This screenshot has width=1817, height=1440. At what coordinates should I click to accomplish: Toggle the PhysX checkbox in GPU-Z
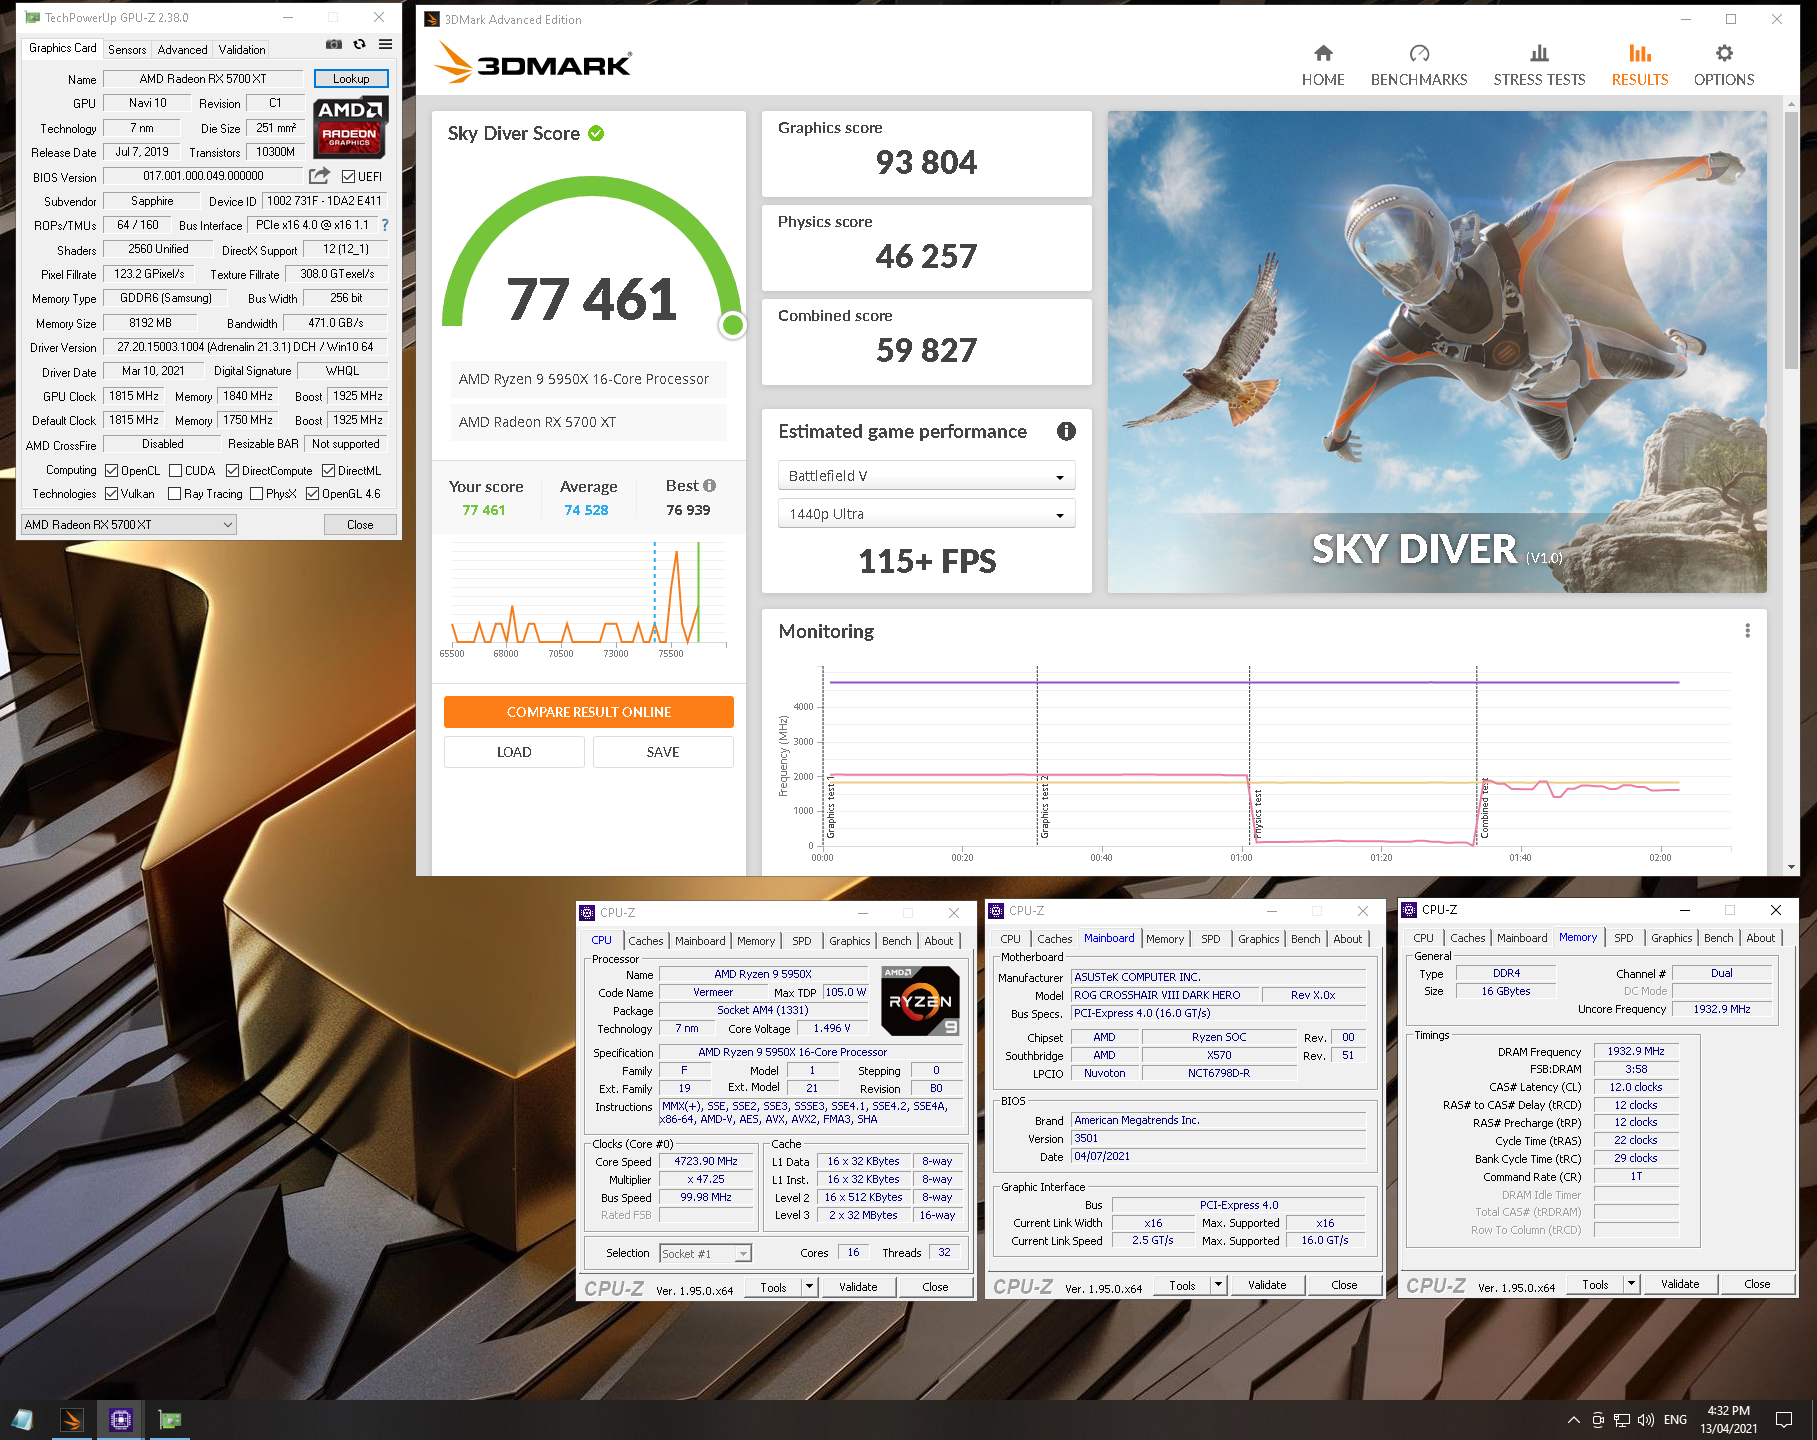257,494
